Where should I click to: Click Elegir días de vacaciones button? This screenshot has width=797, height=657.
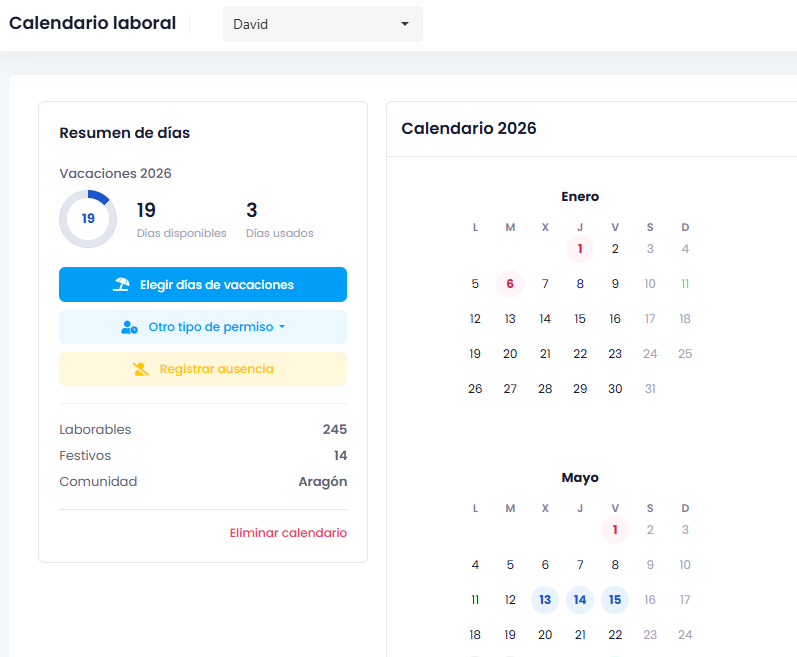[203, 285]
